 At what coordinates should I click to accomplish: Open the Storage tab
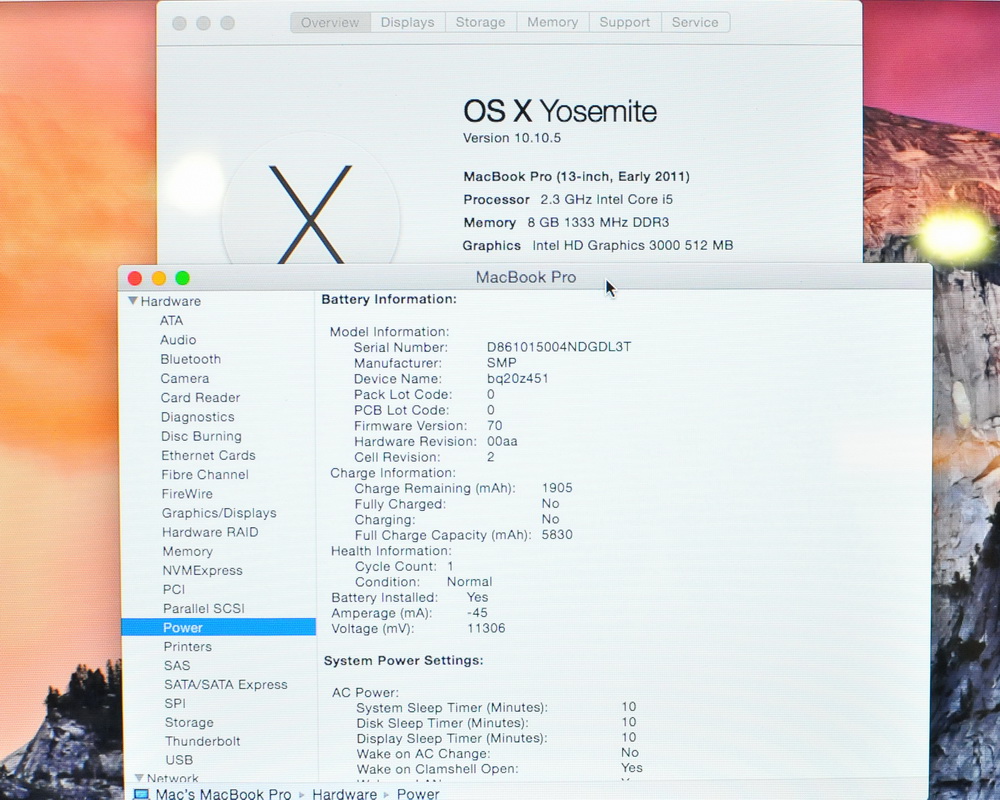[x=480, y=22]
